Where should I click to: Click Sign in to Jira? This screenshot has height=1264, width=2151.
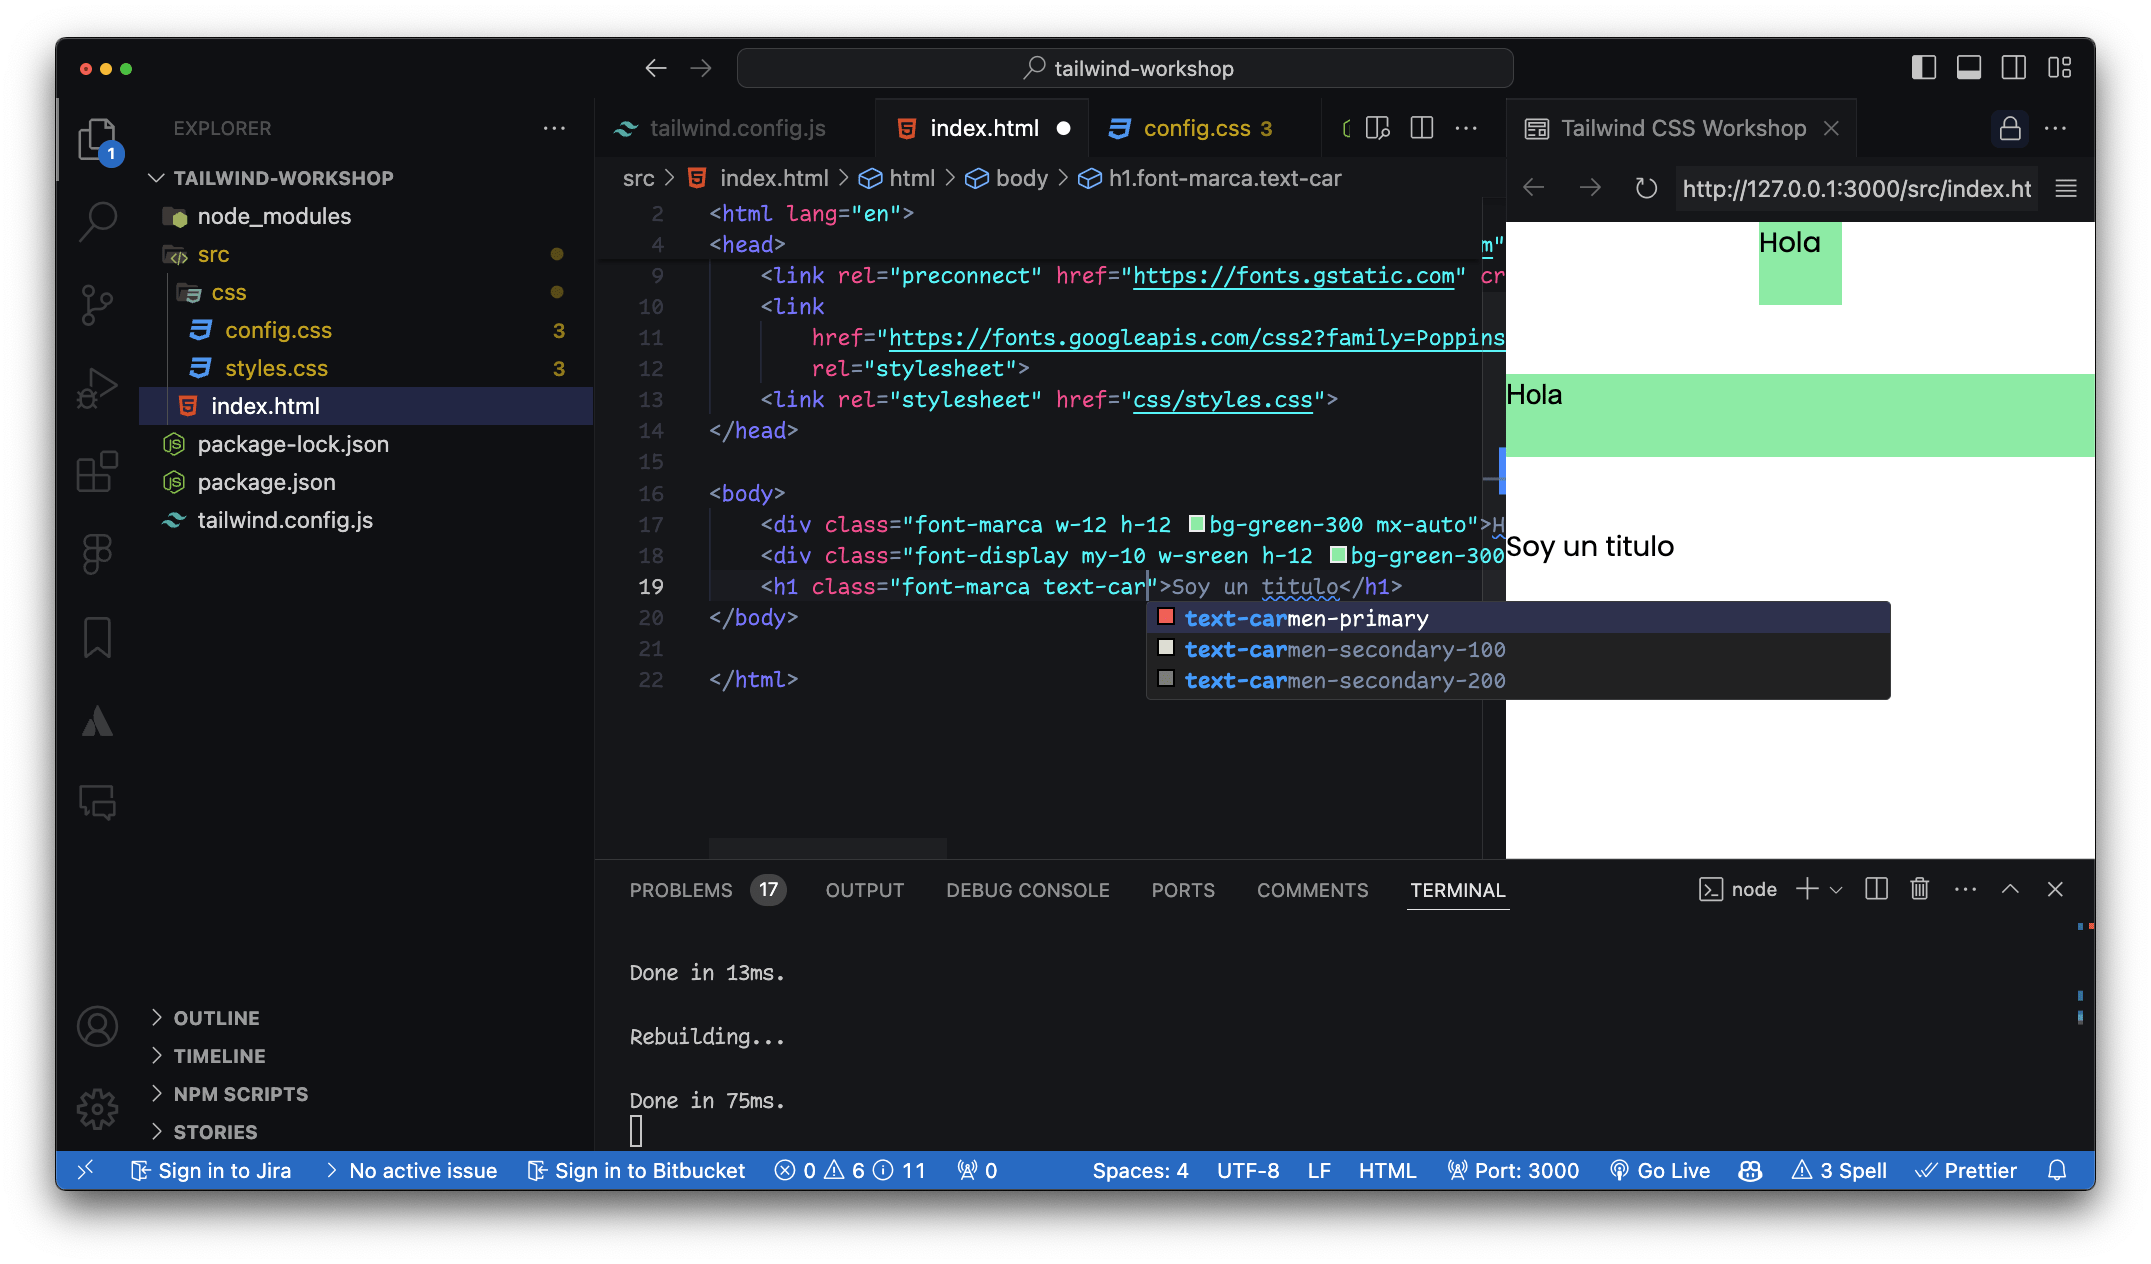211,1170
